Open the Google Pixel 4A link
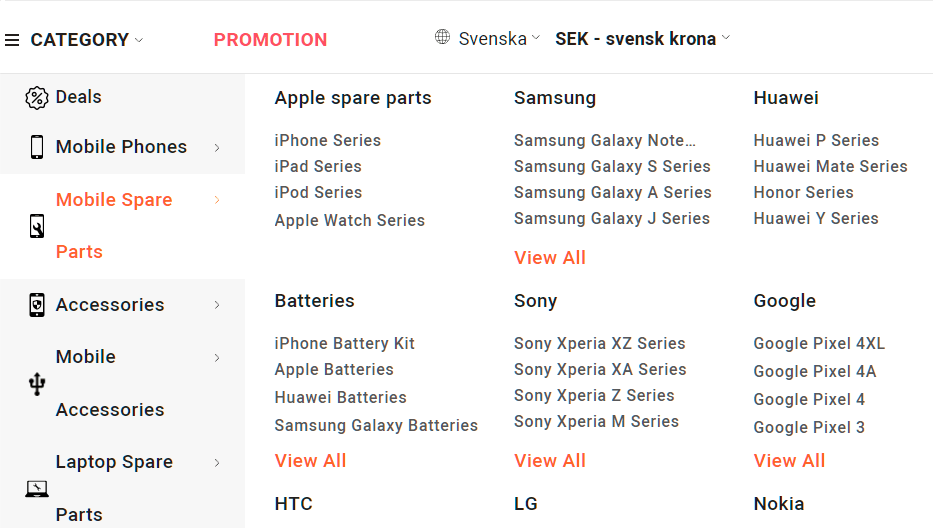934x529 pixels. pyautogui.click(x=815, y=371)
